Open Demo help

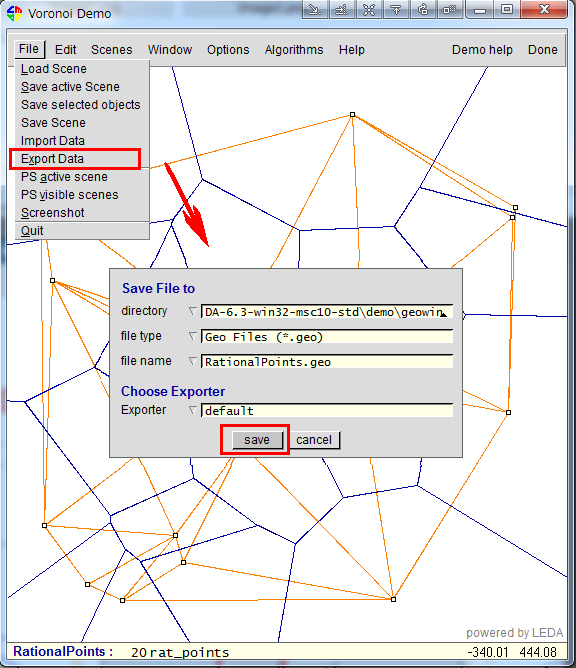pos(482,50)
